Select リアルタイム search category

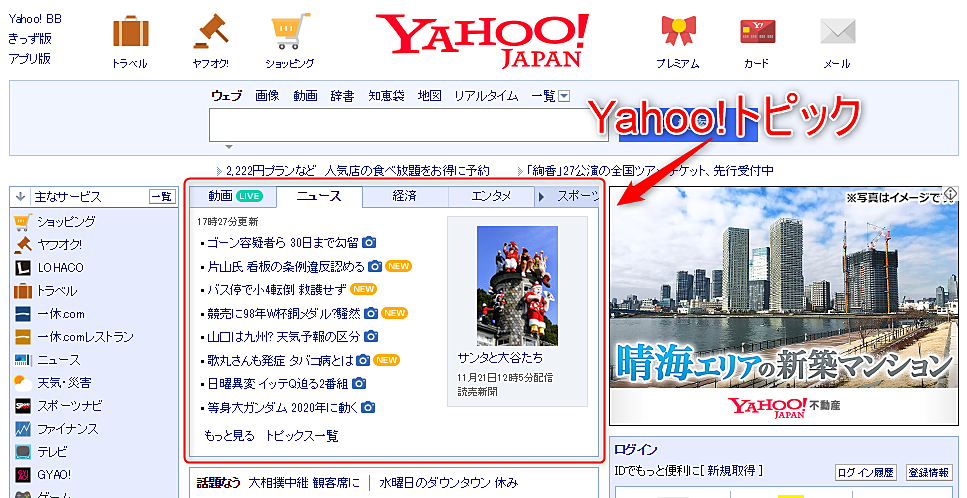coord(486,96)
